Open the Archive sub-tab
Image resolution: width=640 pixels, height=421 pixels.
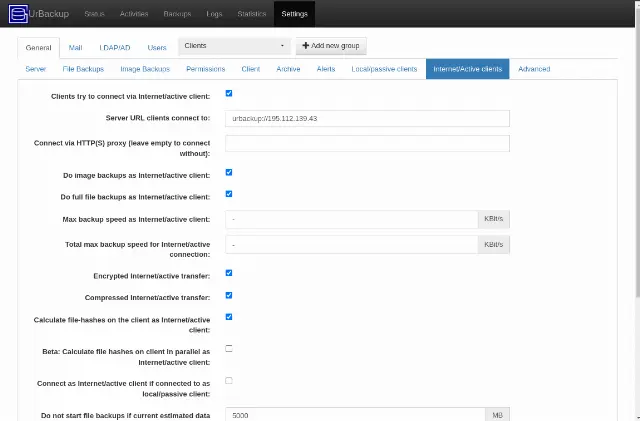pos(288,69)
